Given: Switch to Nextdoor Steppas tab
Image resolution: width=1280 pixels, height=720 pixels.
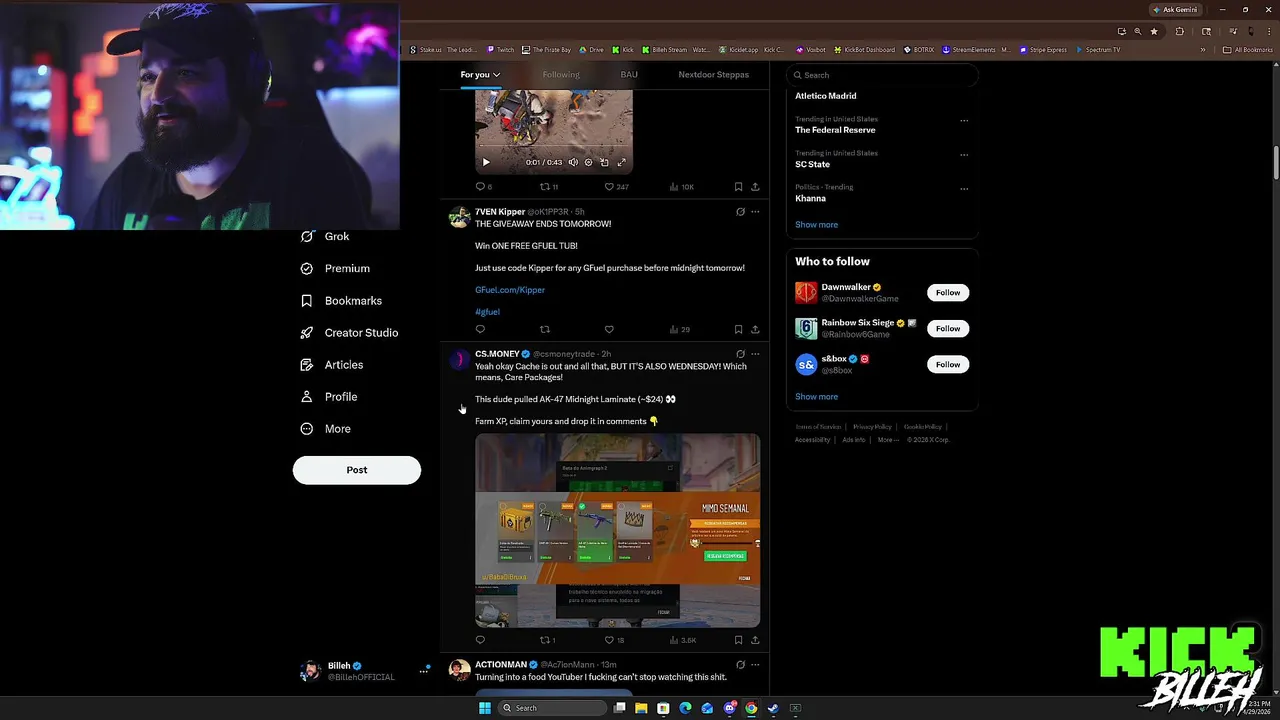Looking at the screenshot, I should [713, 75].
